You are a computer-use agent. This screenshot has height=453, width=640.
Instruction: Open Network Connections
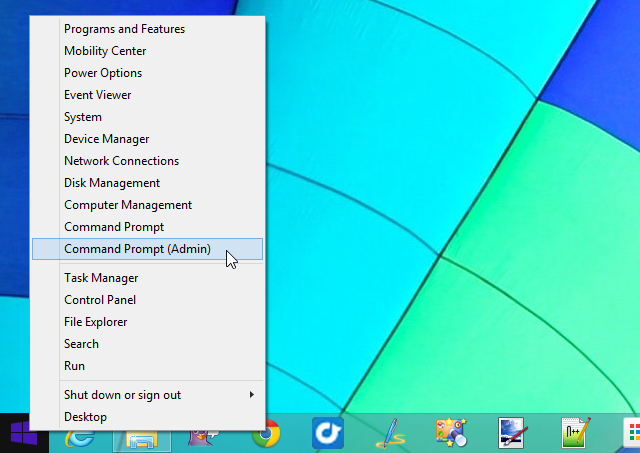(147, 161)
